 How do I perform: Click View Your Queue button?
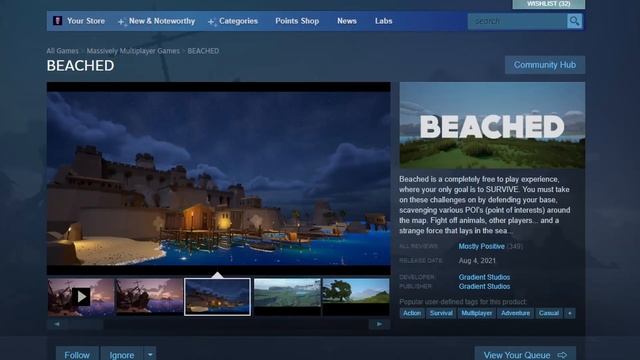[x=525, y=354]
